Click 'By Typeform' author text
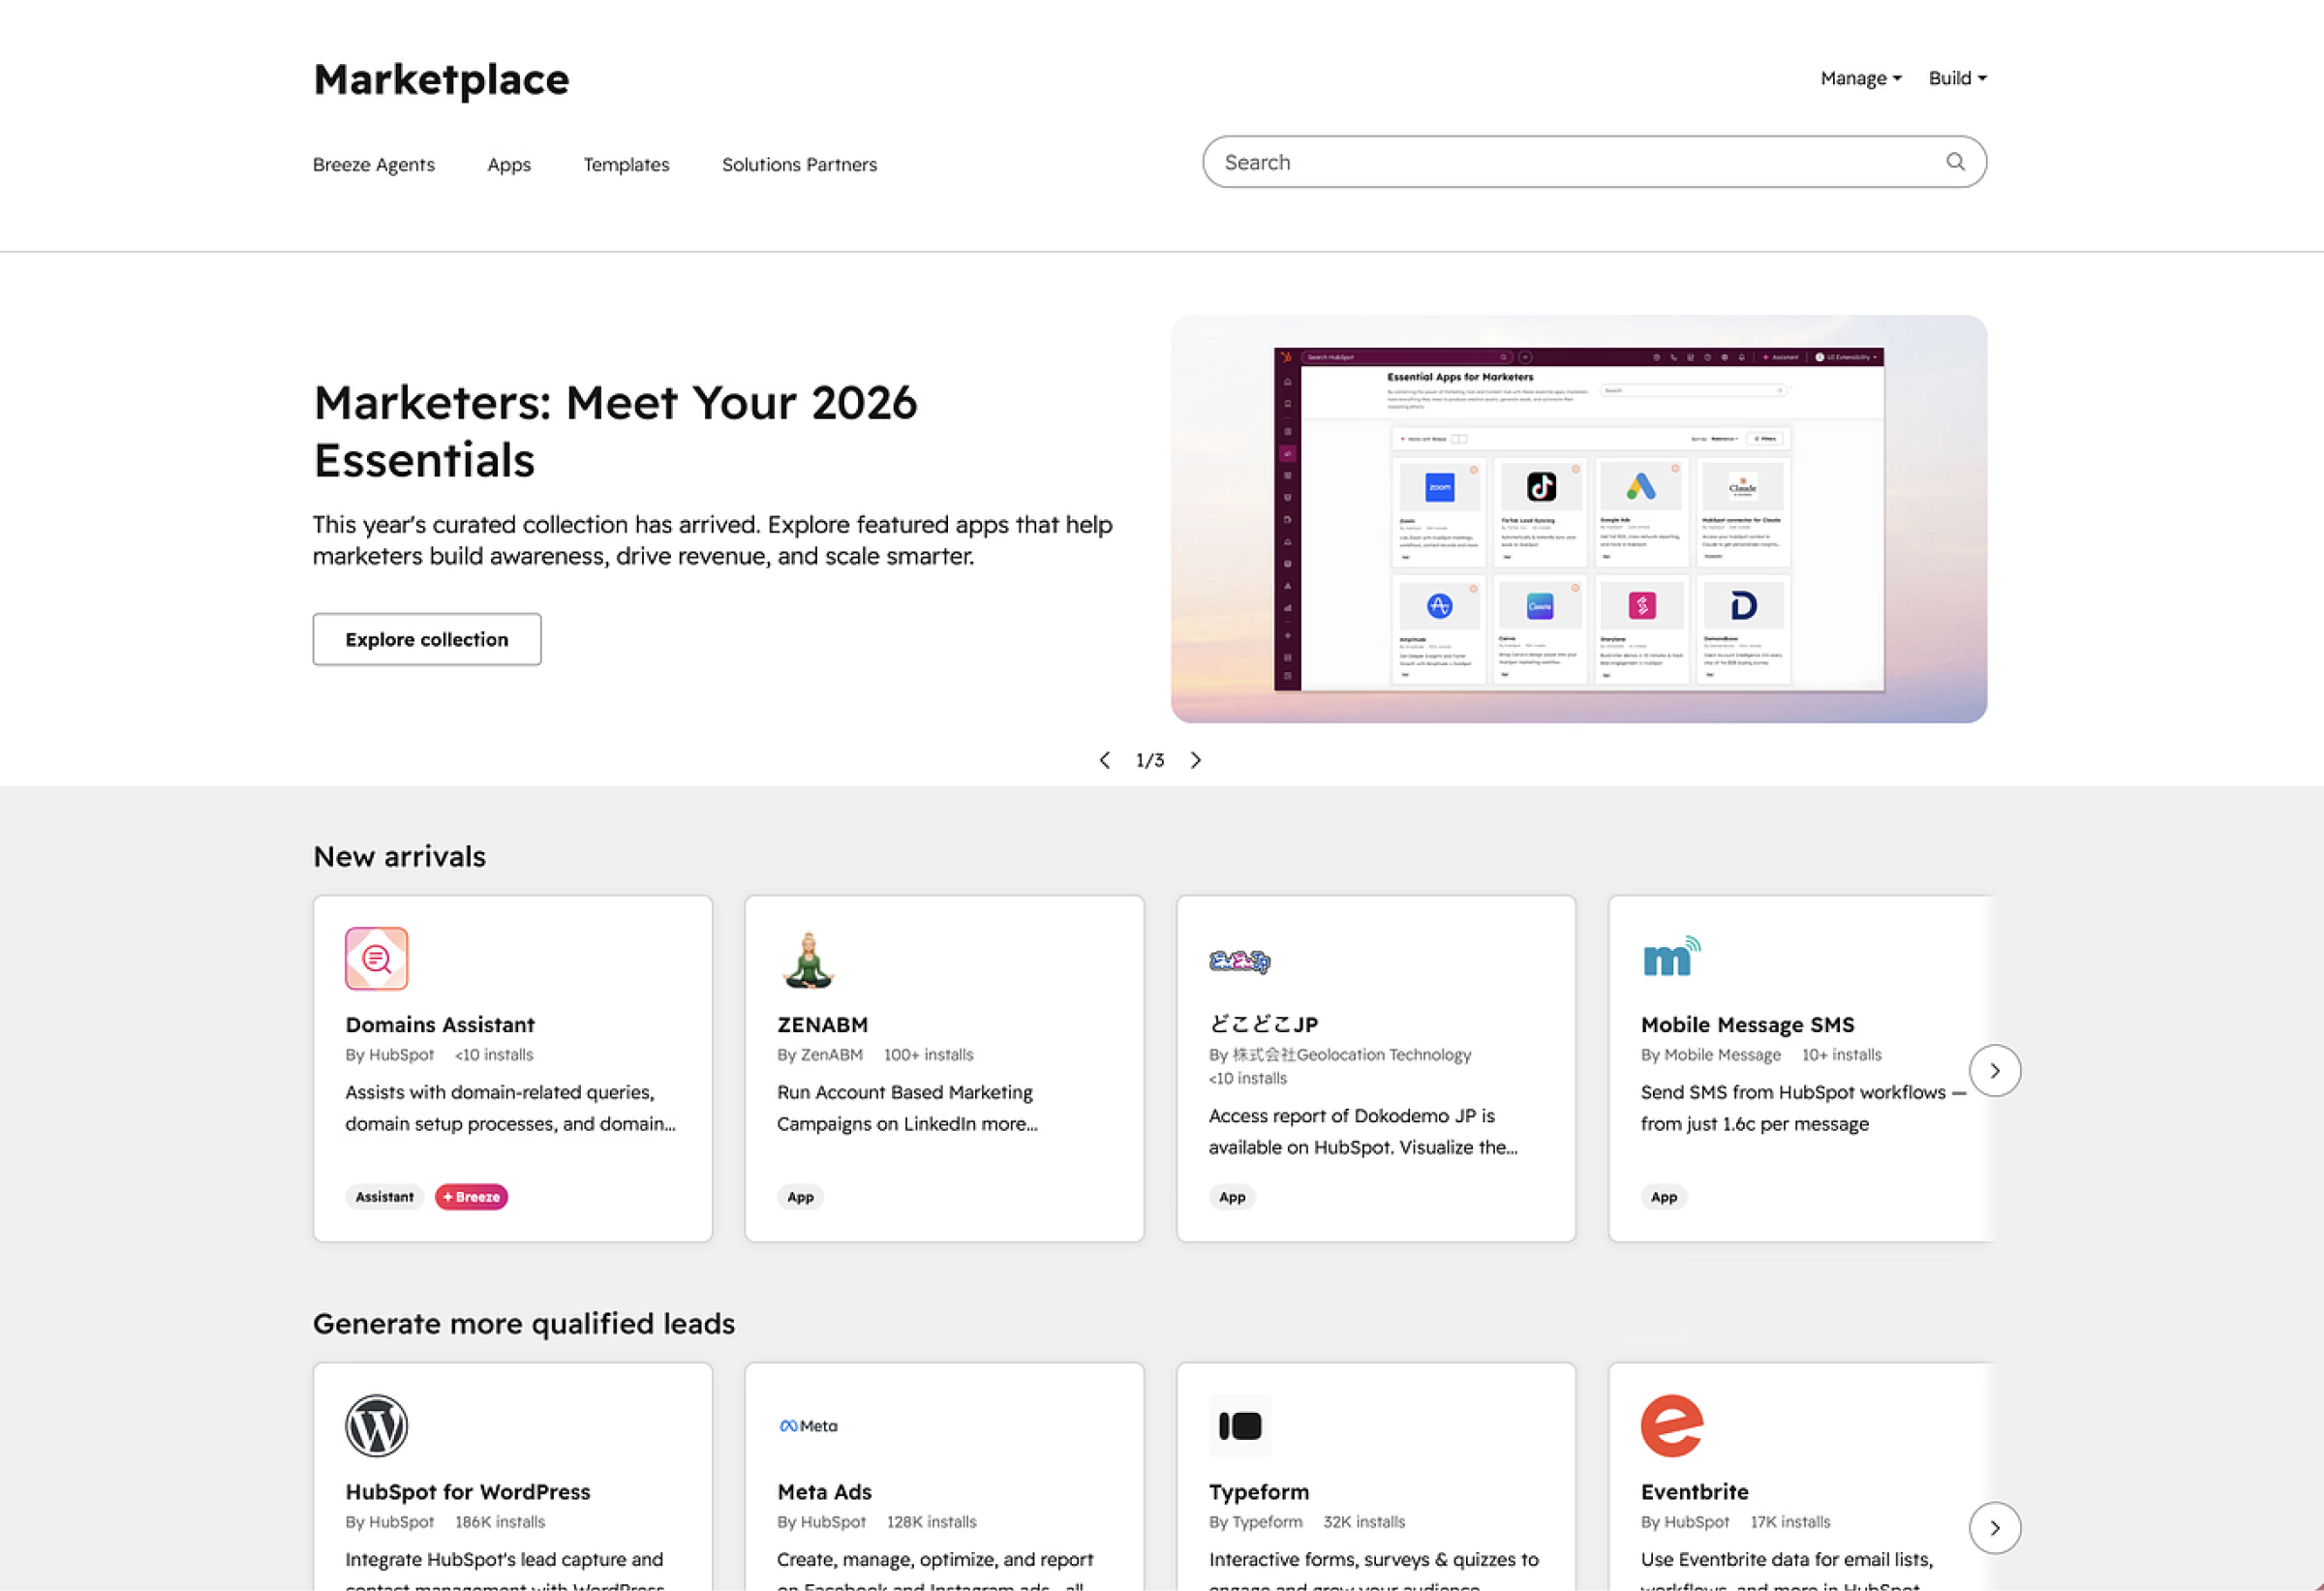 (x=1256, y=1522)
